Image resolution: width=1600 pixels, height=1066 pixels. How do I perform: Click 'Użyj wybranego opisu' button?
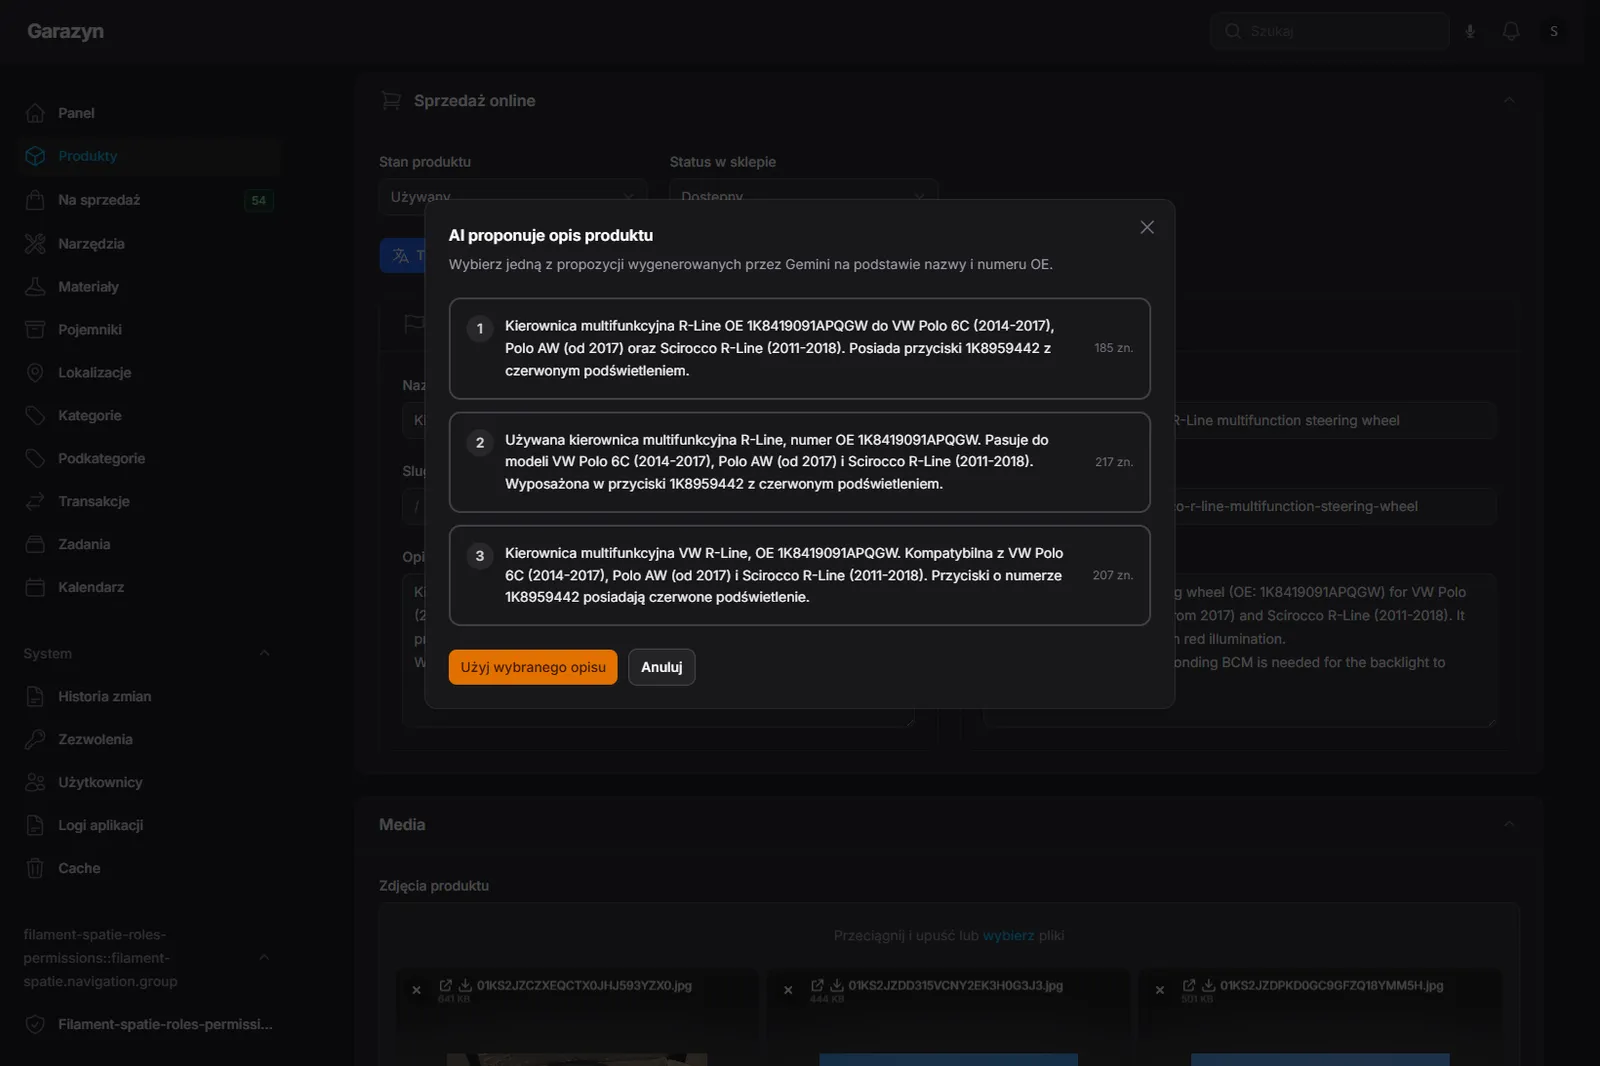(x=533, y=667)
